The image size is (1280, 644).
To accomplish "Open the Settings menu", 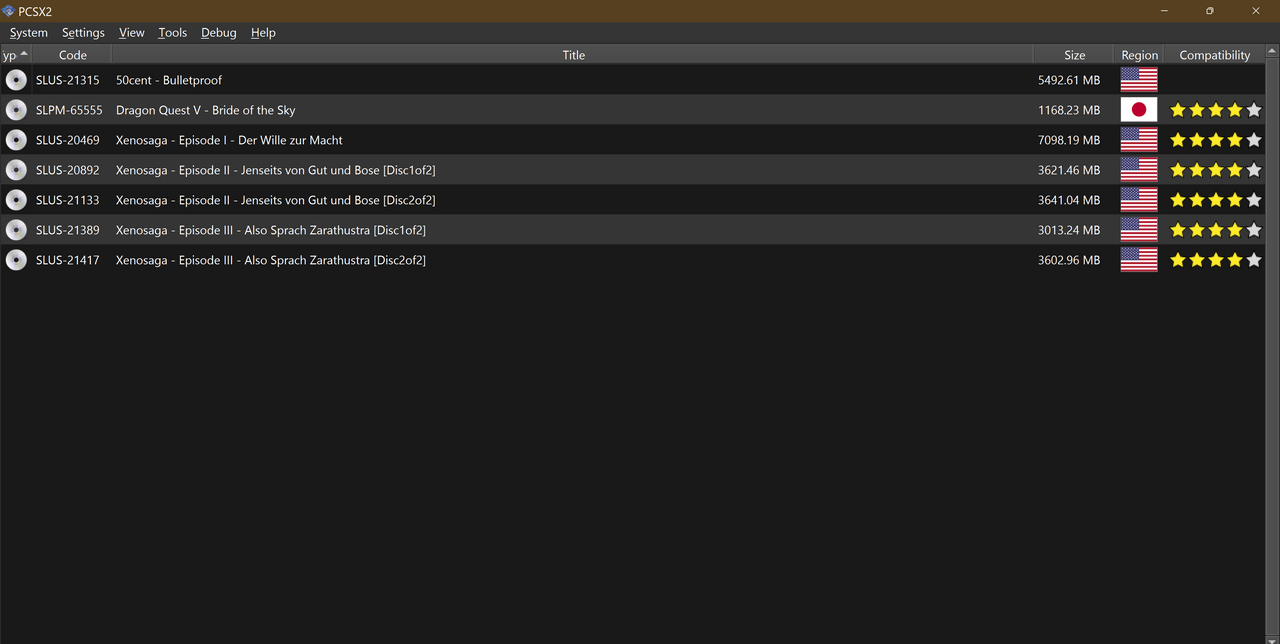I will (83, 33).
